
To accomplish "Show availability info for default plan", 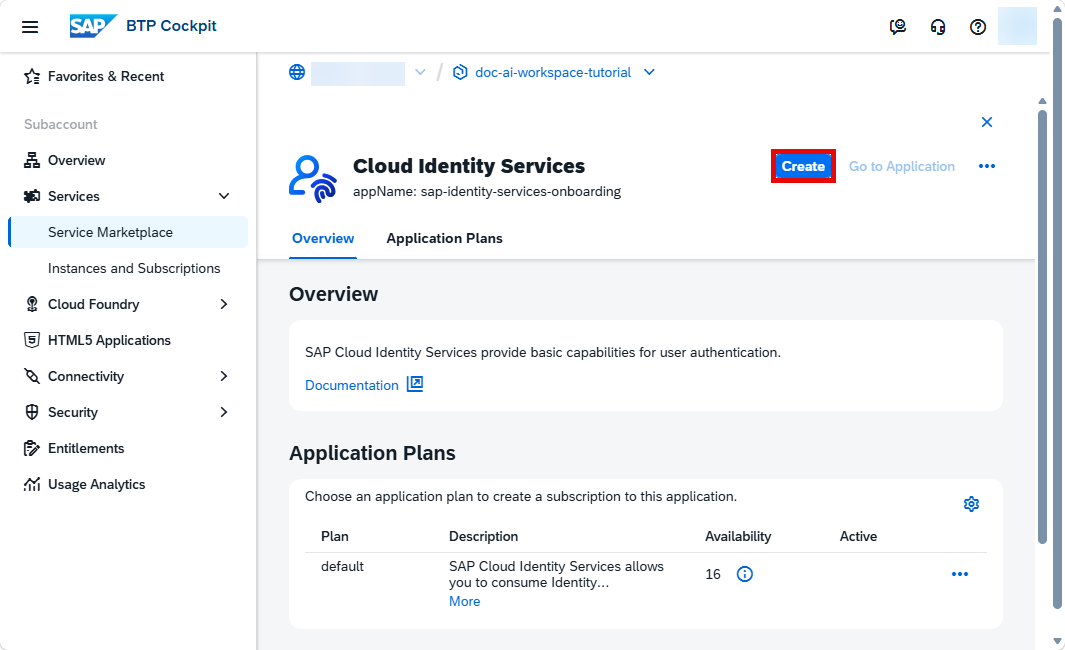I will (744, 575).
